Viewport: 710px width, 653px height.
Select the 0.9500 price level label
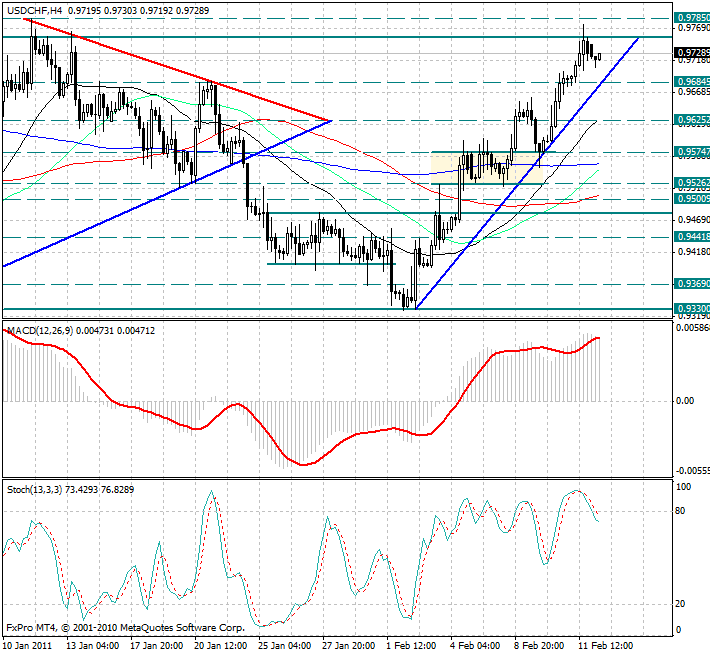click(692, 199)
